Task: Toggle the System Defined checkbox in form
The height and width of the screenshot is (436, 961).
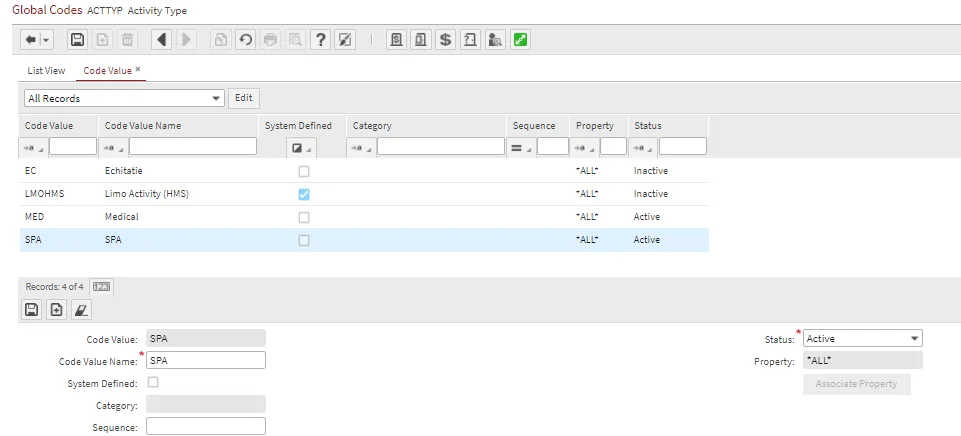Action: [x=153, y=382]
